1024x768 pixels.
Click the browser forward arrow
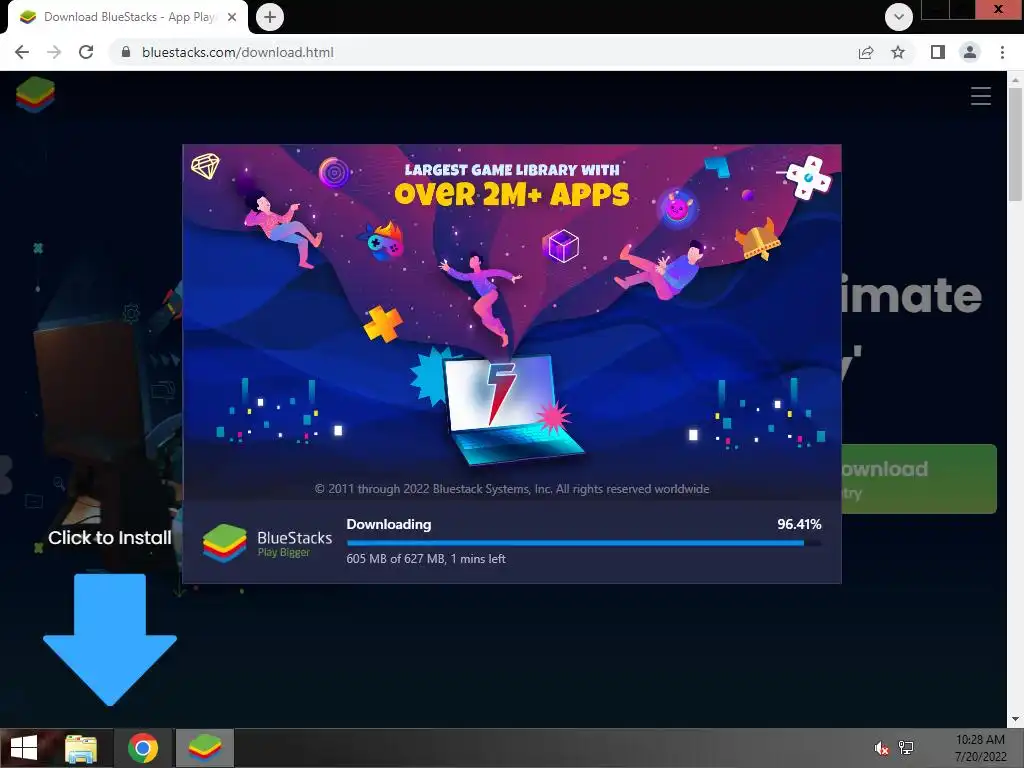54,52
